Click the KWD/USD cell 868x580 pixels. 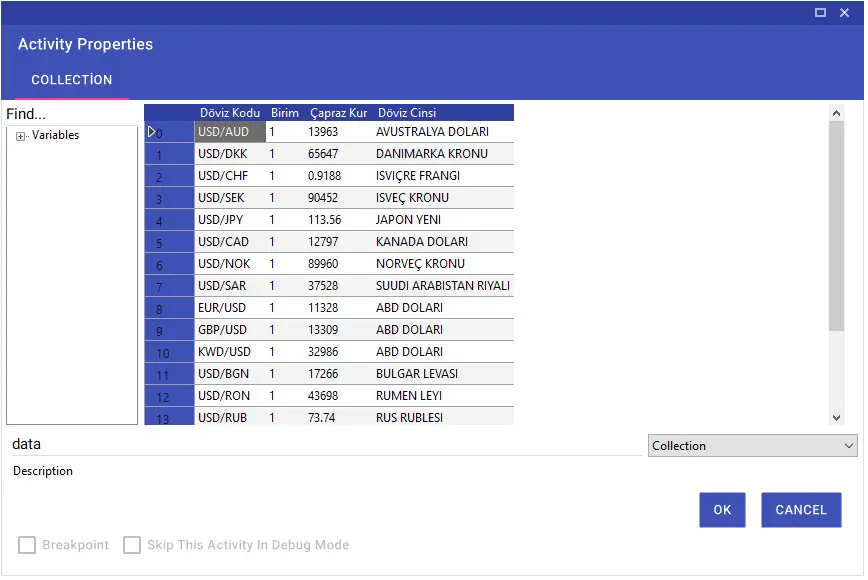tap(231, 353)
